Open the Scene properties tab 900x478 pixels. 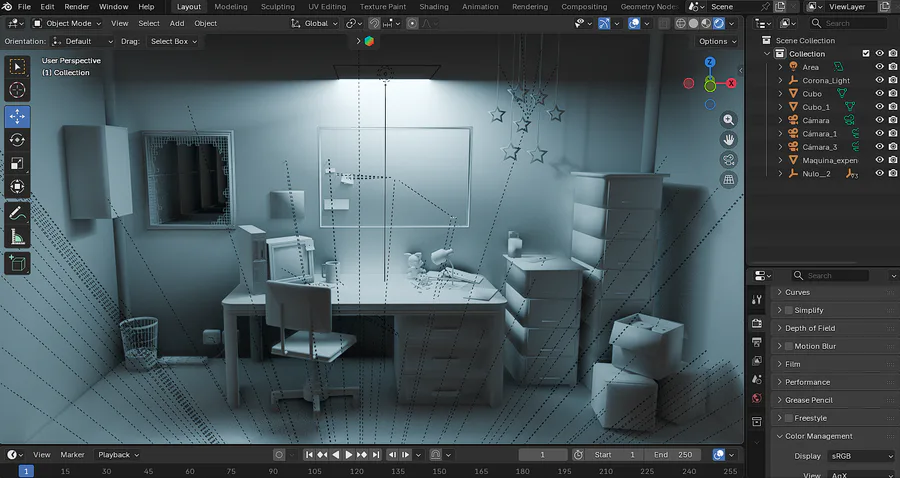click(x=757, y=380)
